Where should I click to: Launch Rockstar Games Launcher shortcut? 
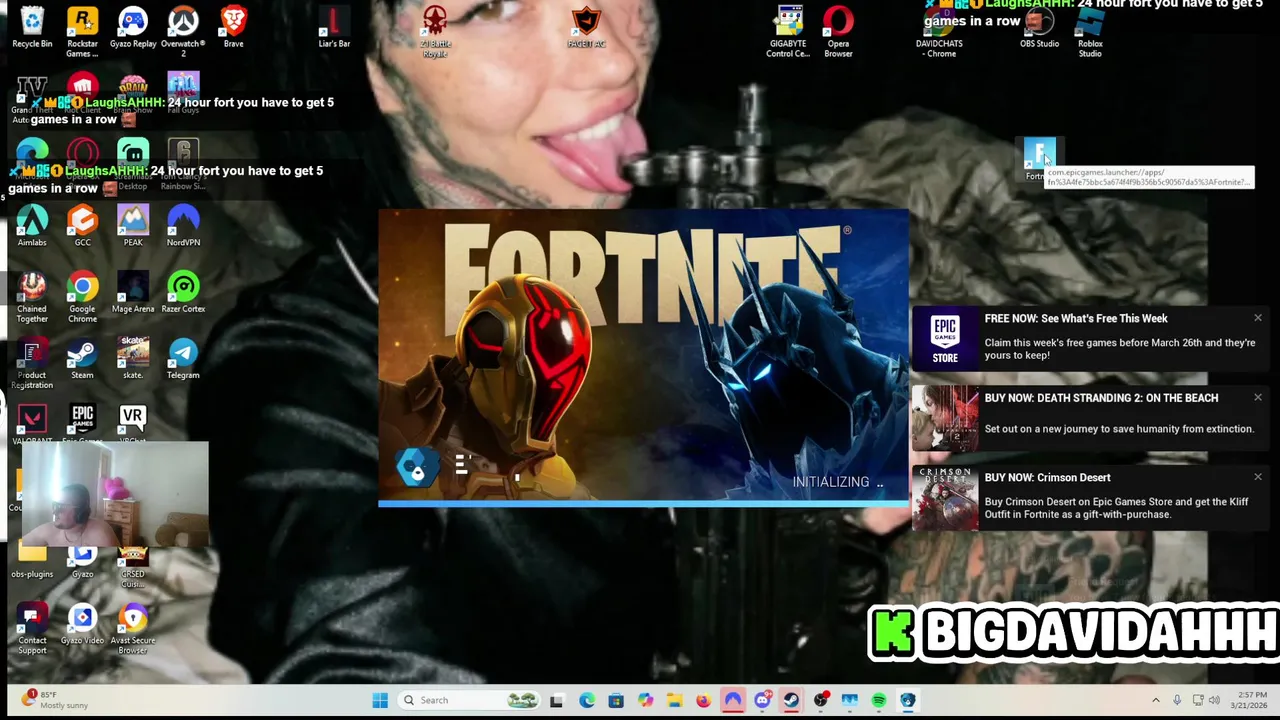[82, 32]
